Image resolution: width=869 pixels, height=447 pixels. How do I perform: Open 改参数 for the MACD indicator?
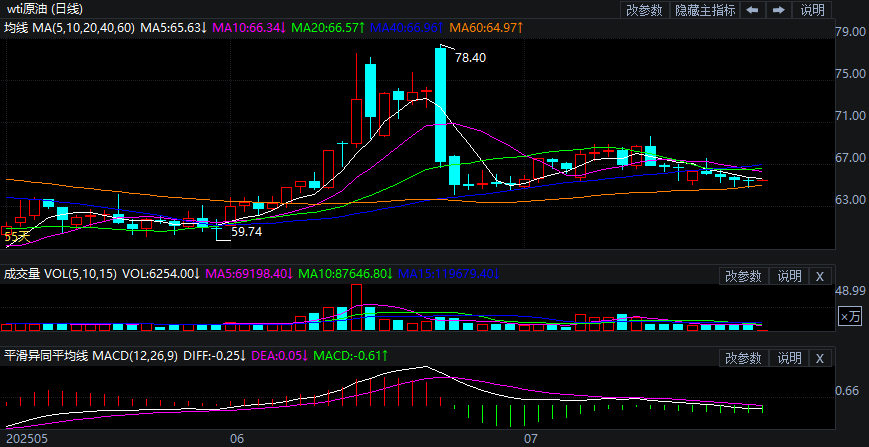(744, 358)
